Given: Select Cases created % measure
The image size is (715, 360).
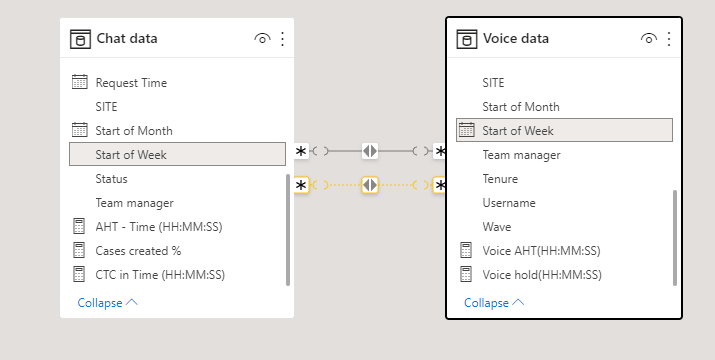Looking at the screenshot, I should [x=138, y=250].
